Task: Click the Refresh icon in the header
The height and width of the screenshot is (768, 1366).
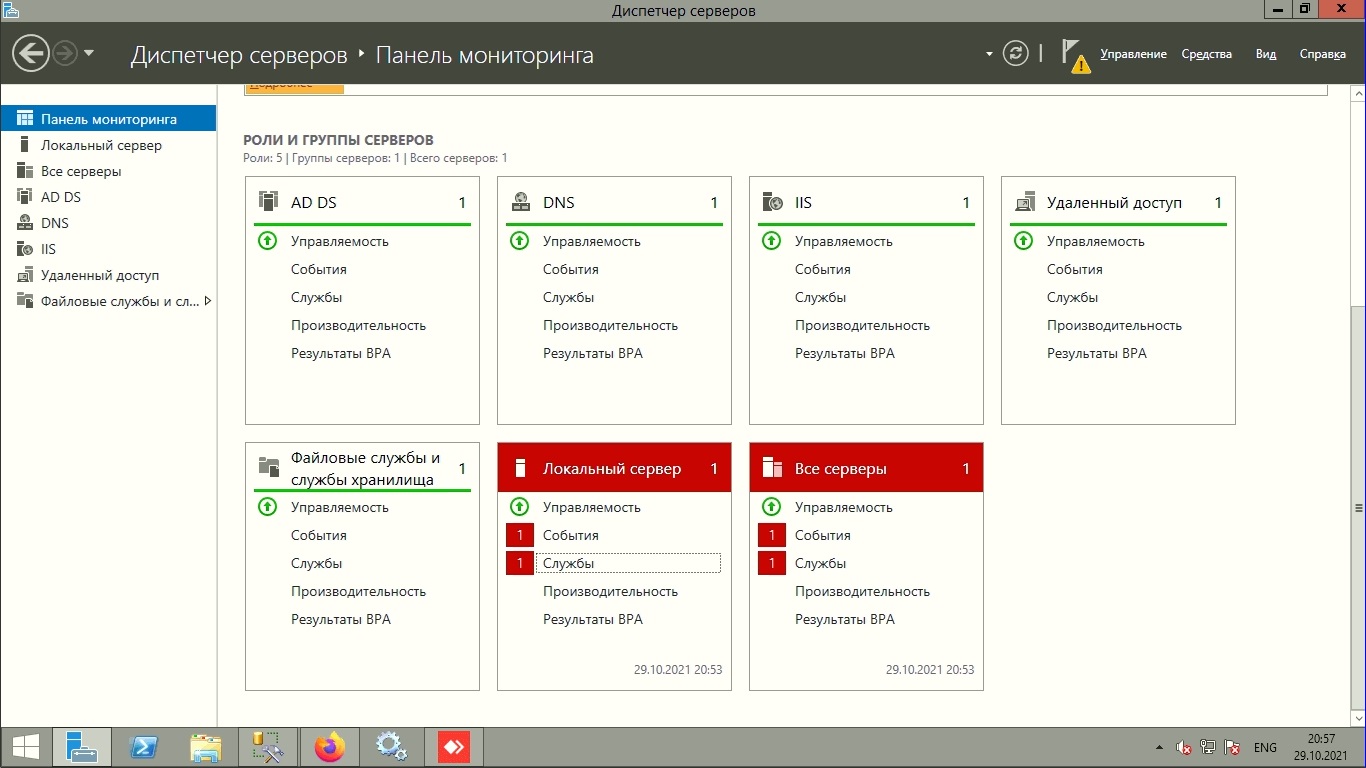Action: coord(1016,53)
